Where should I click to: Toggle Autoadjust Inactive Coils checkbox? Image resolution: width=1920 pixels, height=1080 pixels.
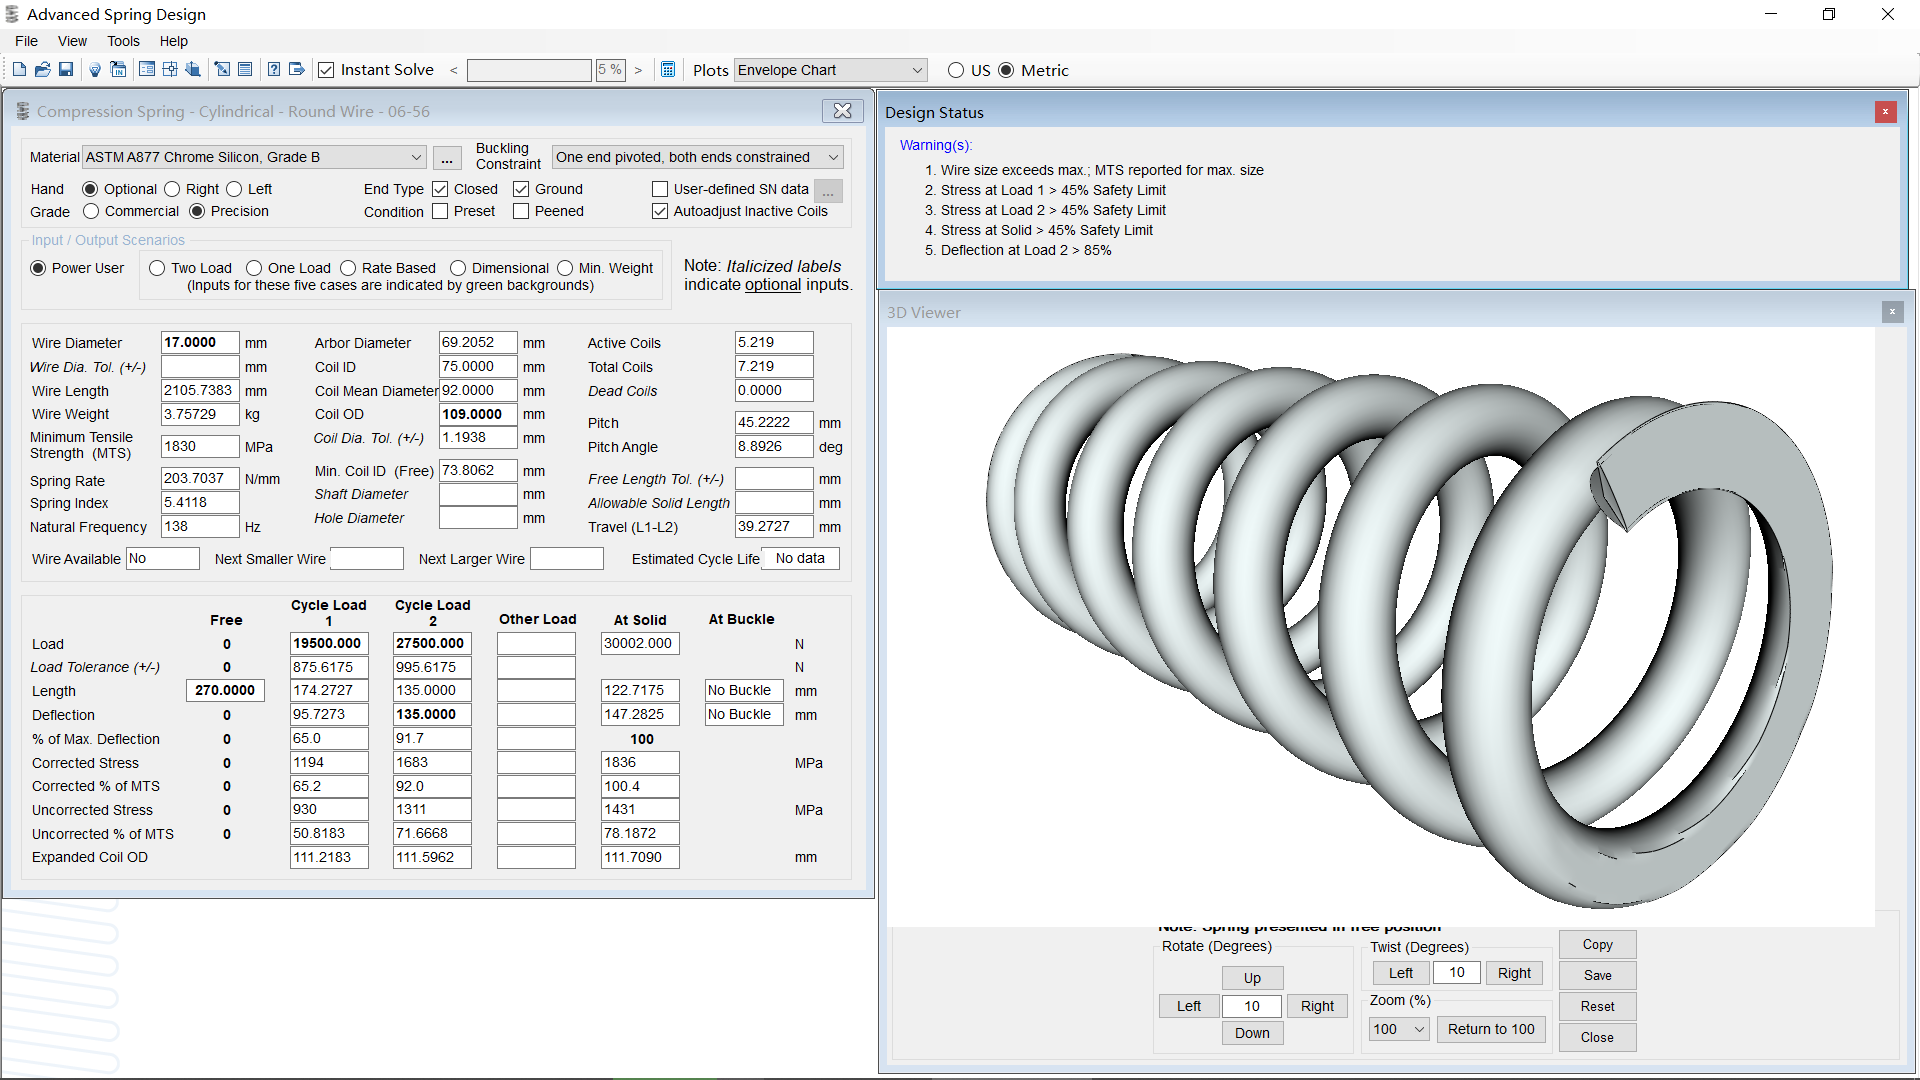(660, 211)
